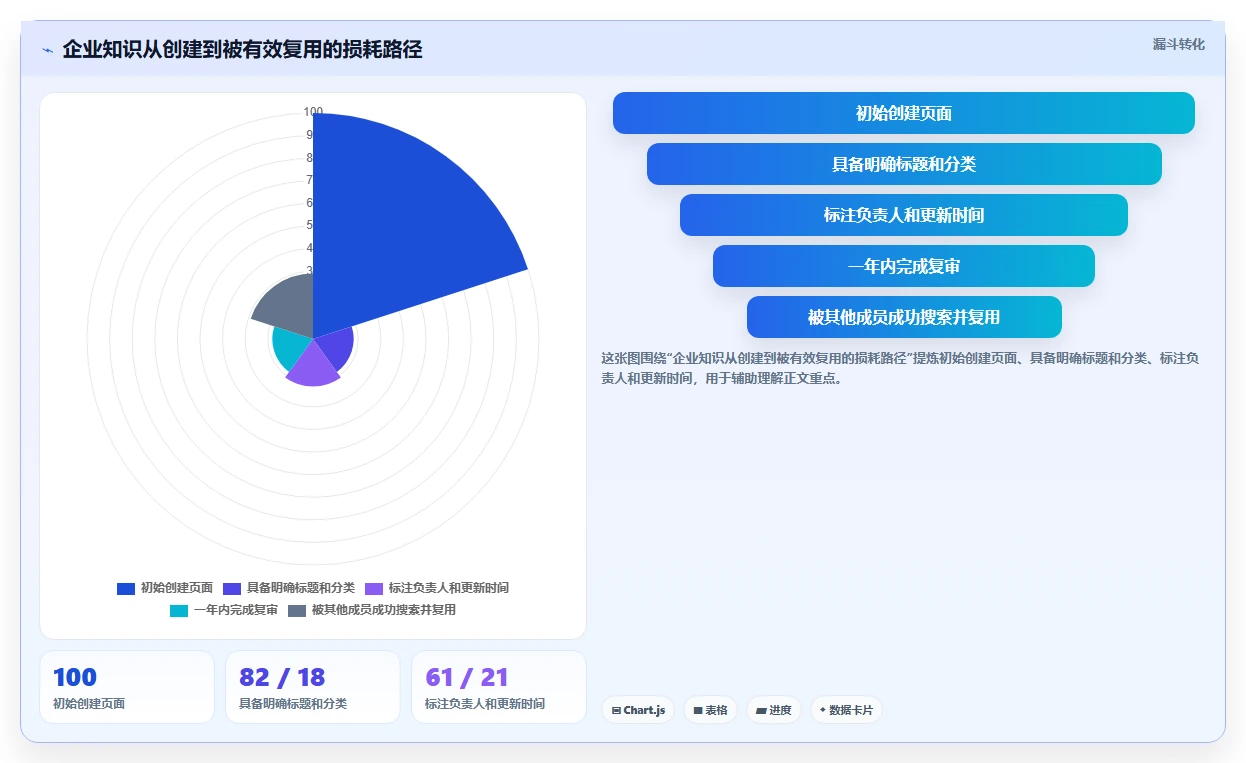This screenshot has width=1246, height=763.
Task: Click the icon inside 表格 tag
Action: pos(698,711)
